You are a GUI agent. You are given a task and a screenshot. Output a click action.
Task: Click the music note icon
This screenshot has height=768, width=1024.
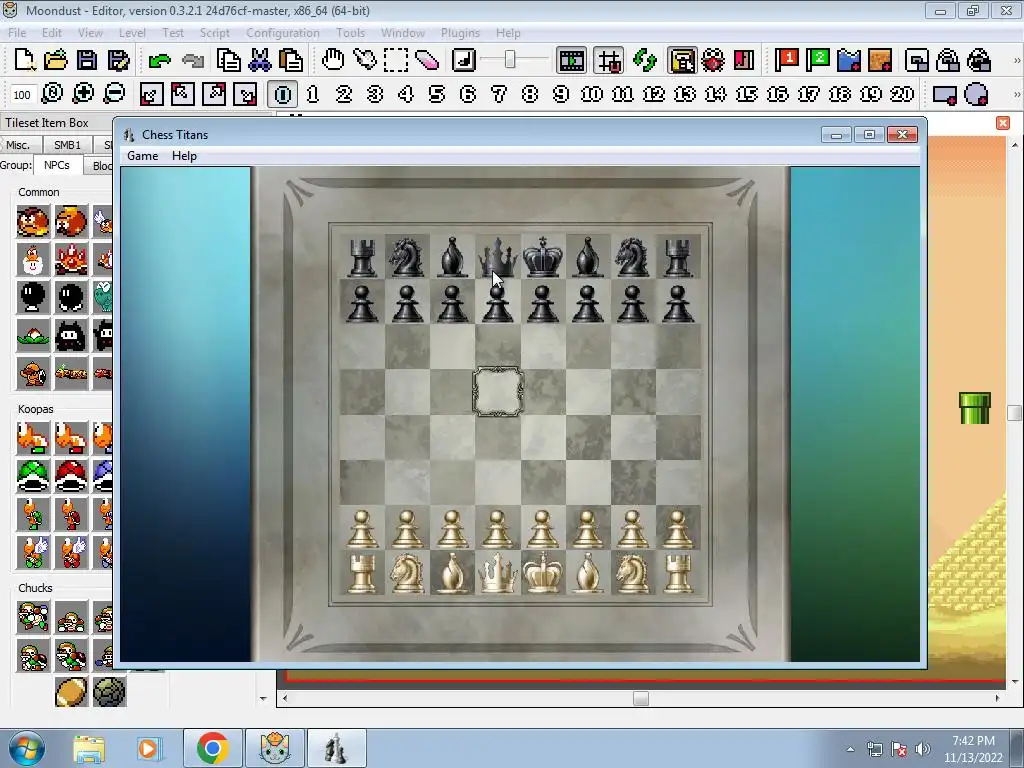pos(464,60)
